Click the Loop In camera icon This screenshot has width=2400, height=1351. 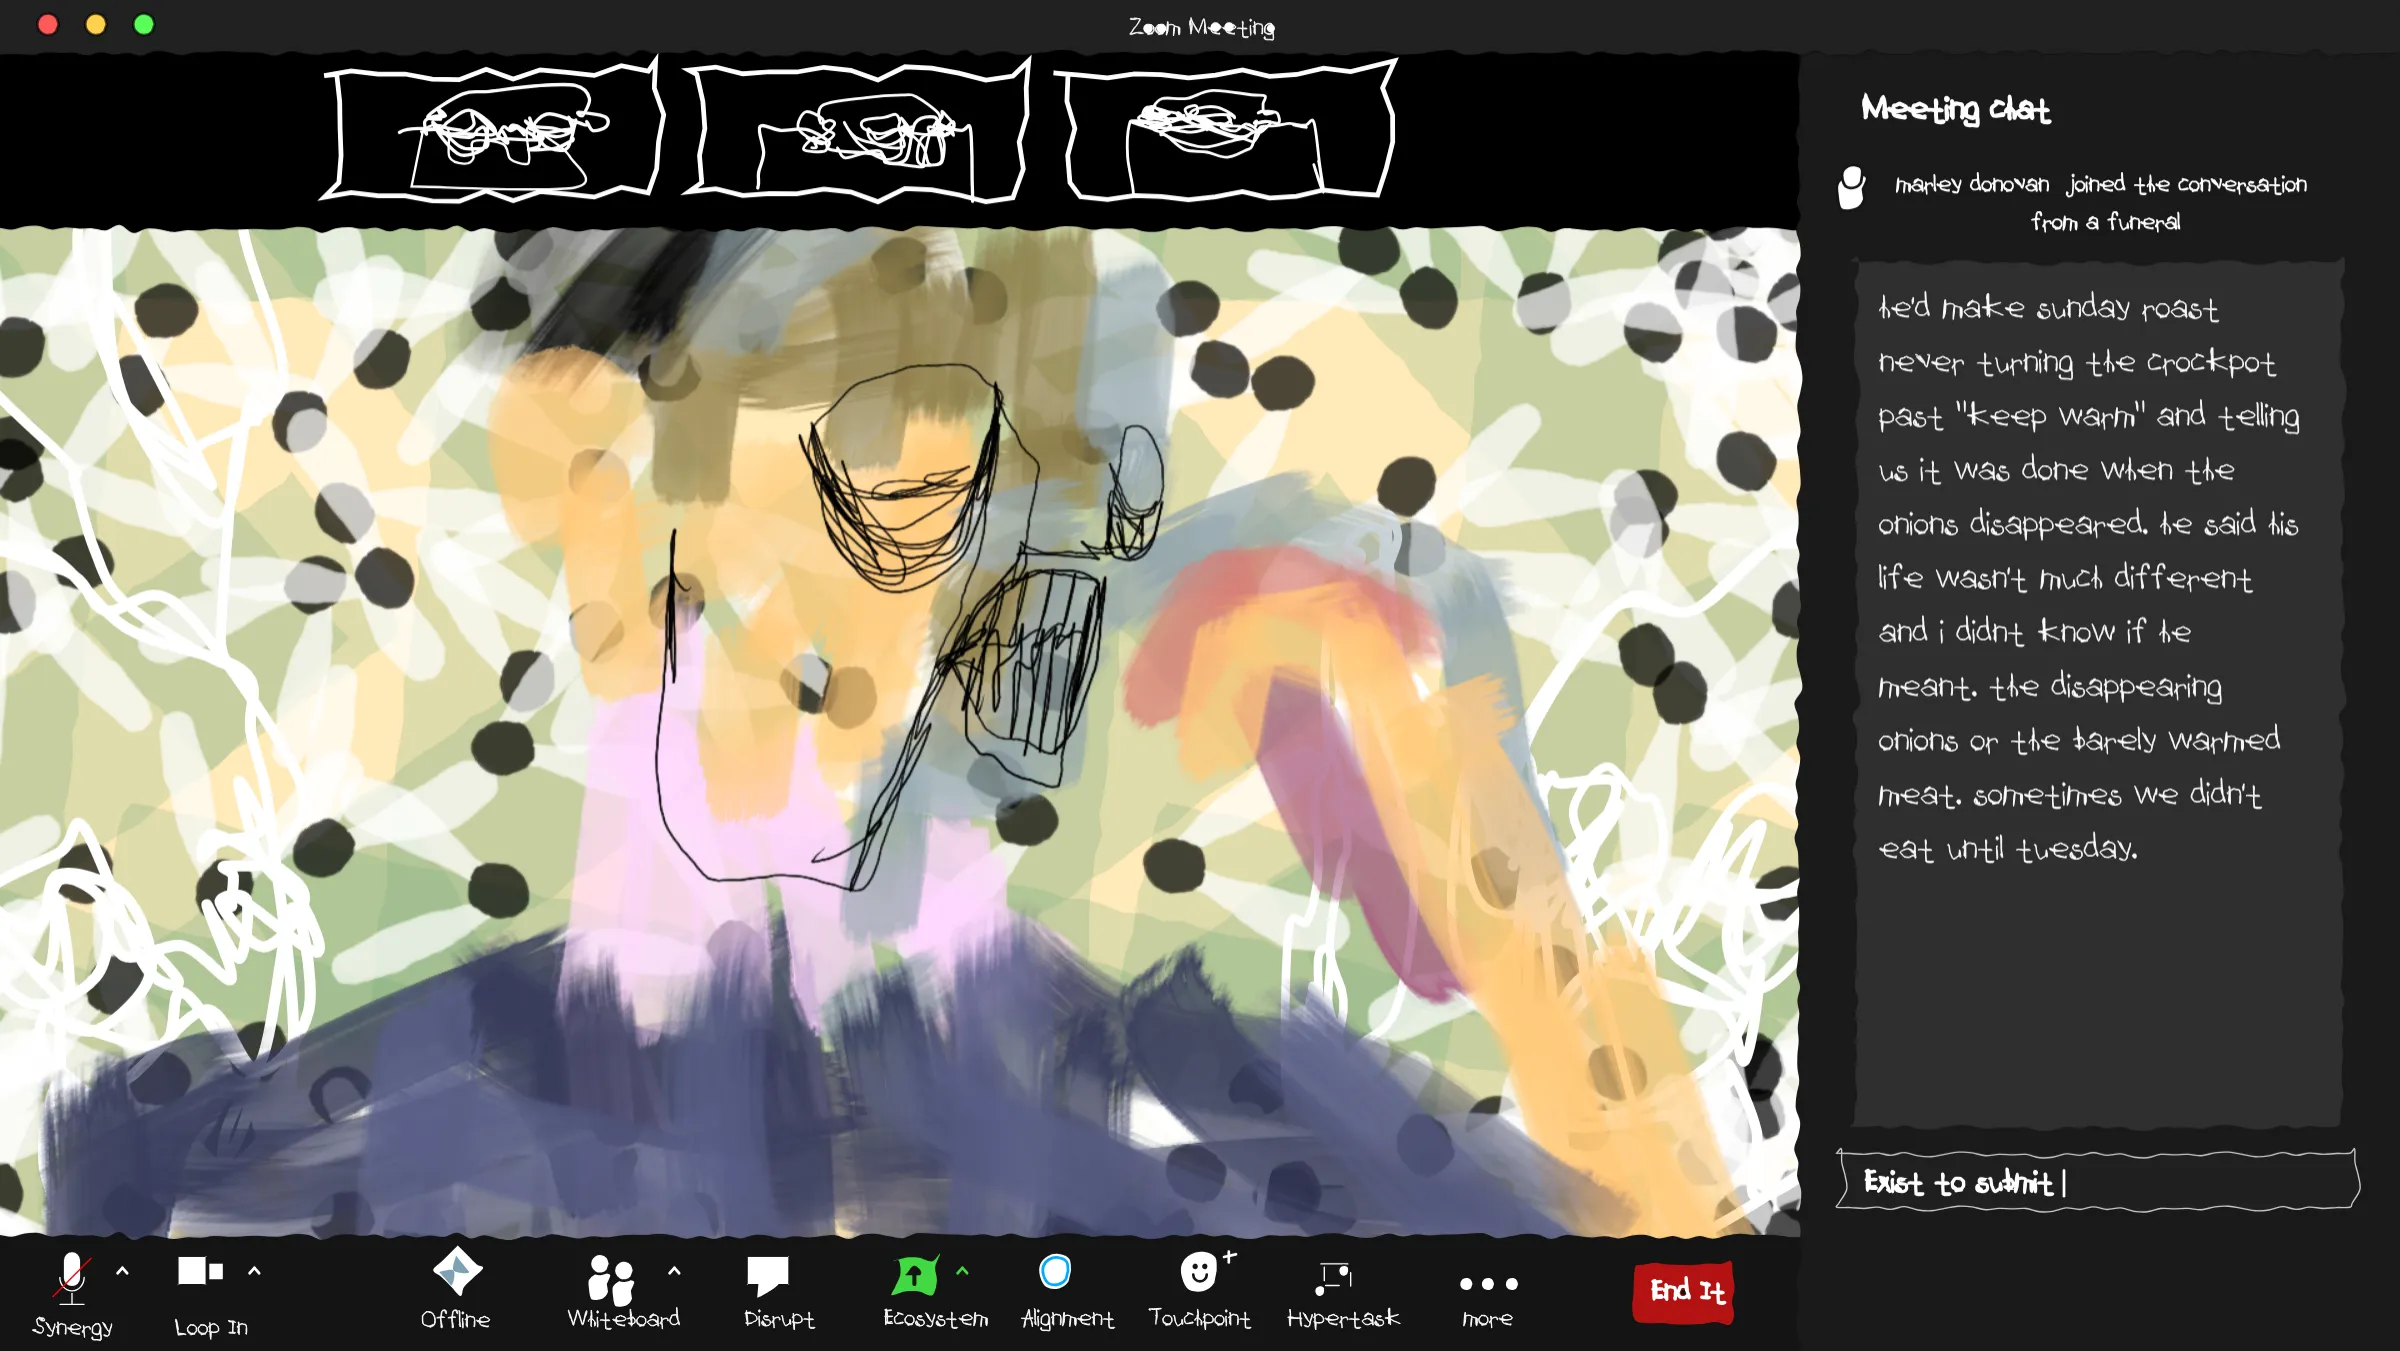click(200, 1271)
